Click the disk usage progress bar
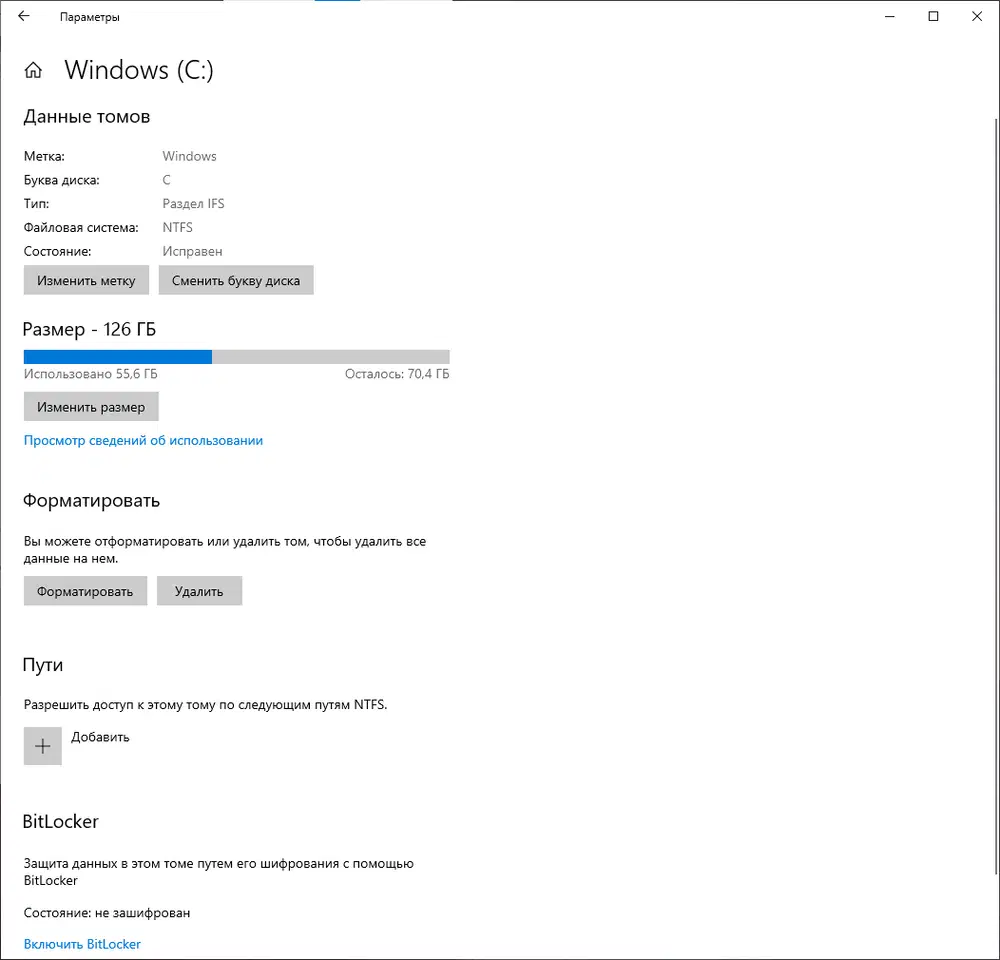The image size is (1000, 960). click(237, 357)
